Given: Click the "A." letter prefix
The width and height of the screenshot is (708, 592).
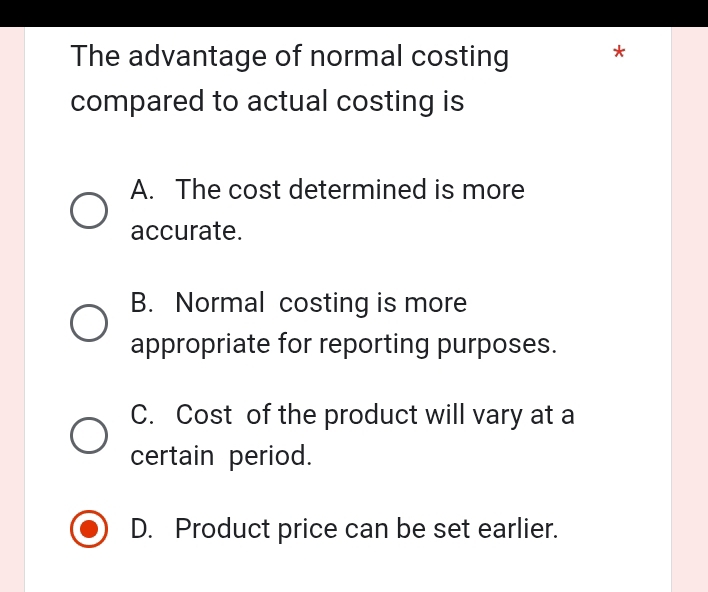Looking at the screenshot, I should pos(143,190).
